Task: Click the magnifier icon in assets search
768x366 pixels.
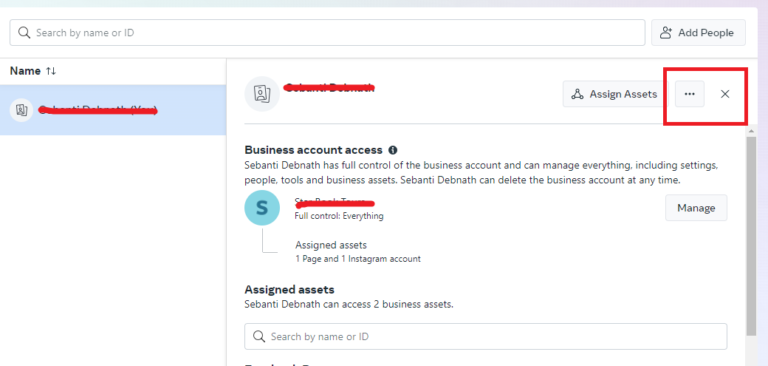Action: pos(259,337)
